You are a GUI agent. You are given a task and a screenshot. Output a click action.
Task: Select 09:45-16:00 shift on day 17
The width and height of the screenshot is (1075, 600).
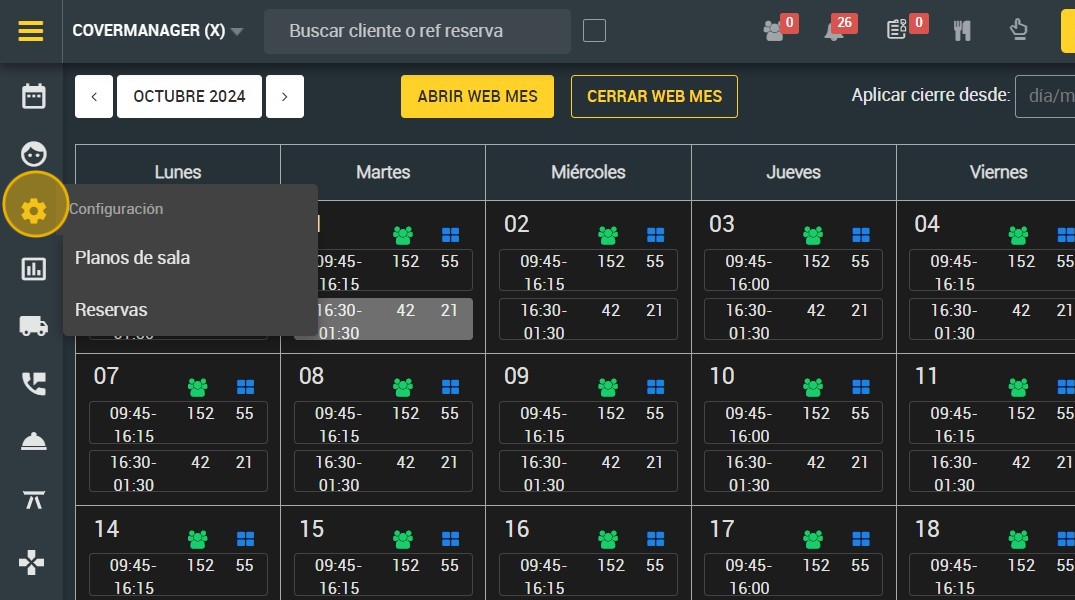pos(793,575)
